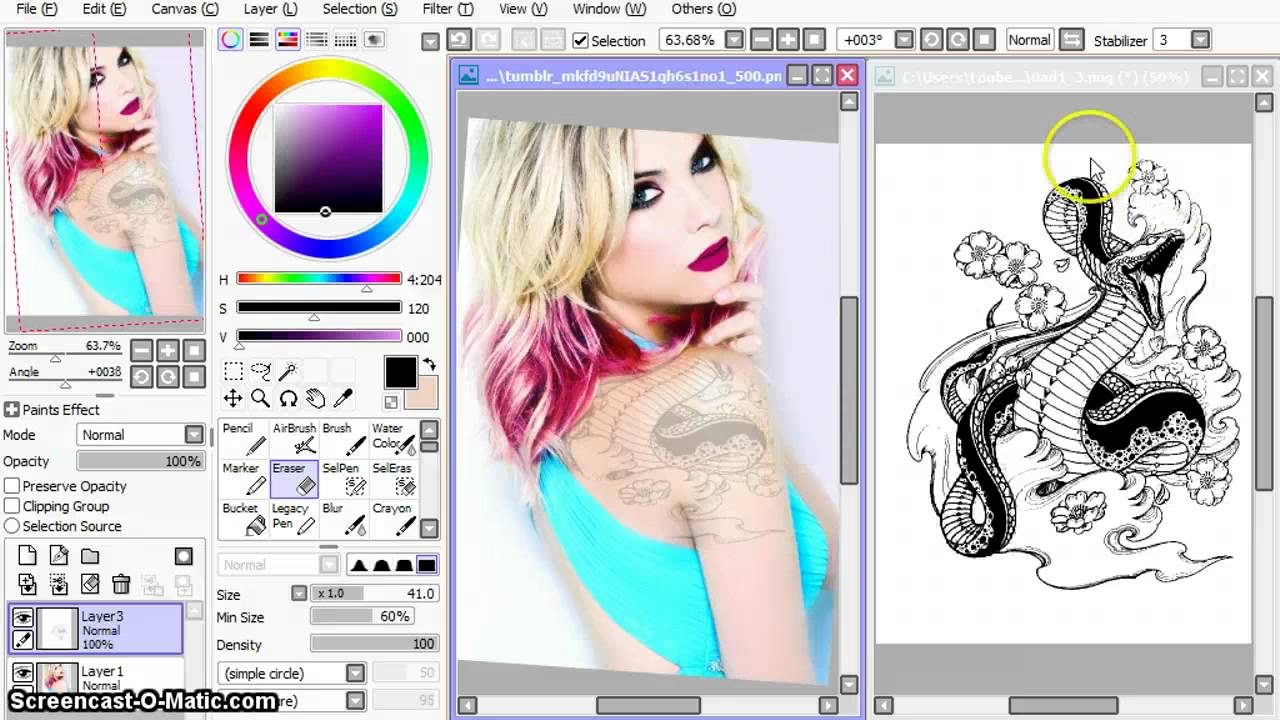Screen dimensions: 1280x720
Task: Show the color wheel panel
Action: point(230,40)
